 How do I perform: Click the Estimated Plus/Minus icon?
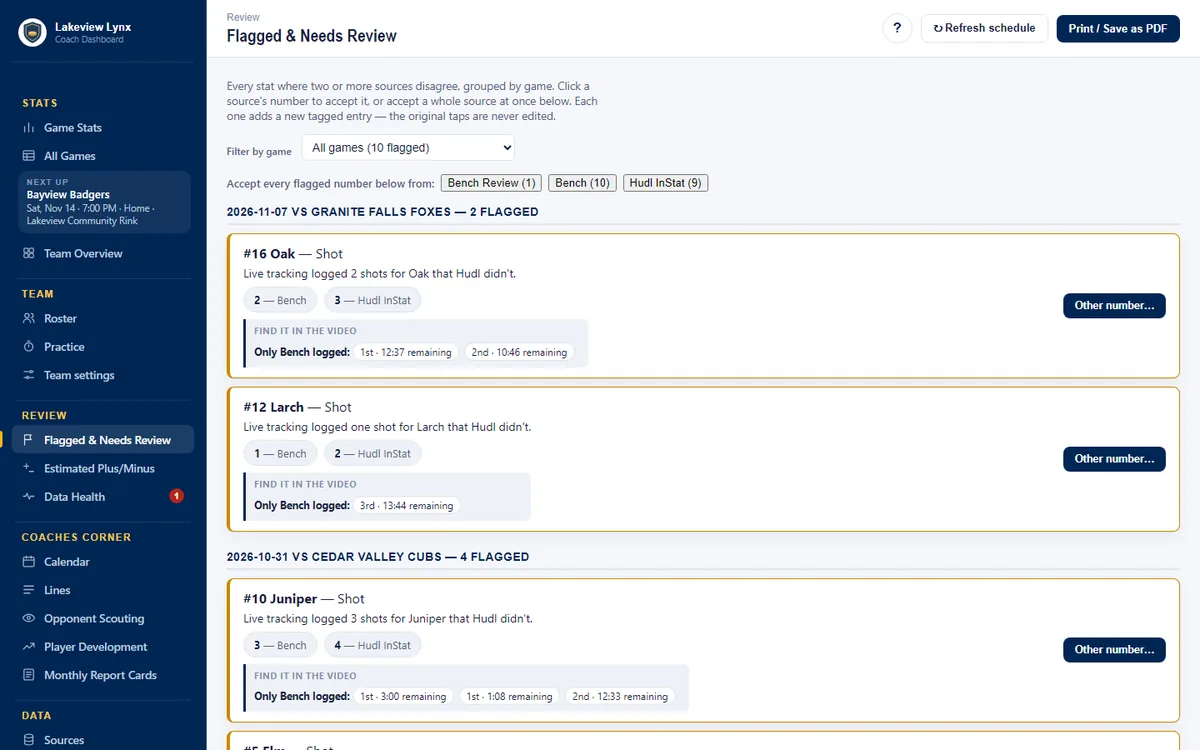tap(29, 469)
